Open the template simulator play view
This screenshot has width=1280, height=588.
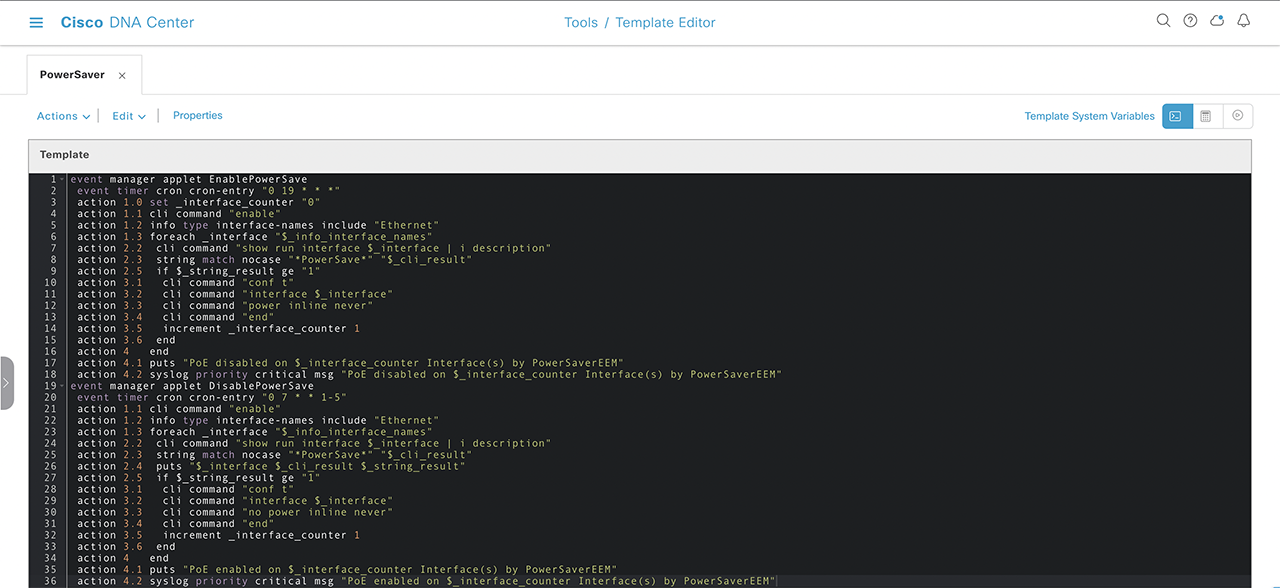pyautogui.click(x=1237, y=116)
